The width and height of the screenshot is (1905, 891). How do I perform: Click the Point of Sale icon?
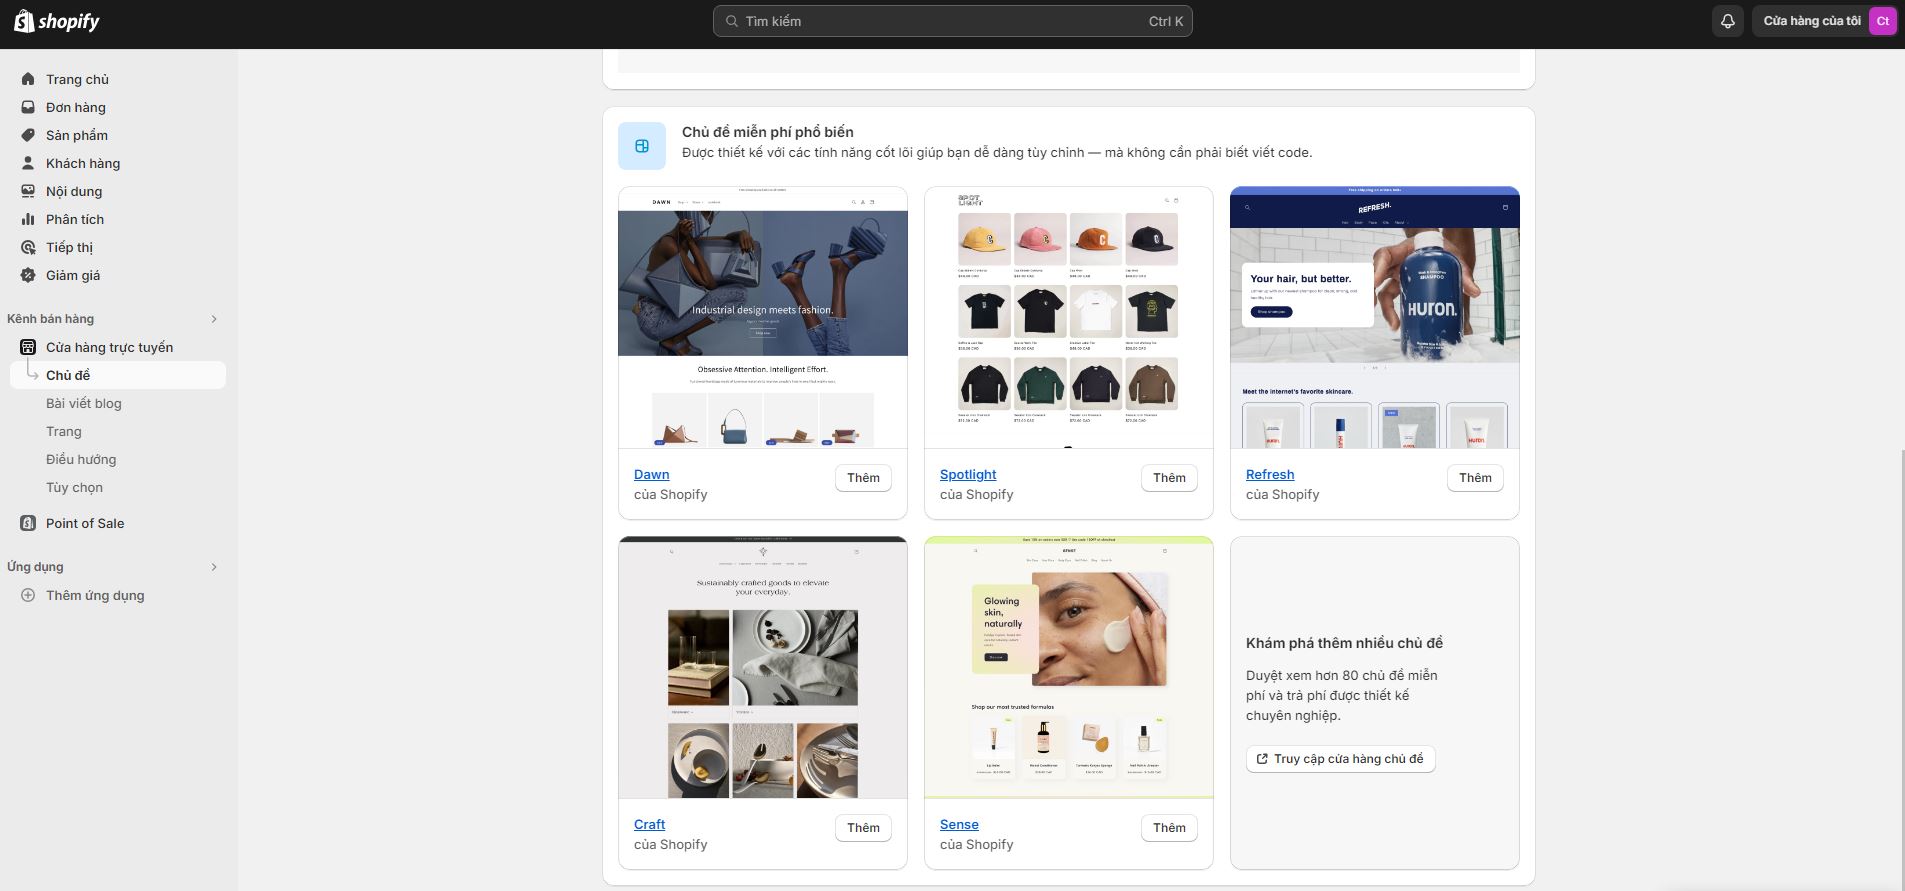[x=28, y=523]
